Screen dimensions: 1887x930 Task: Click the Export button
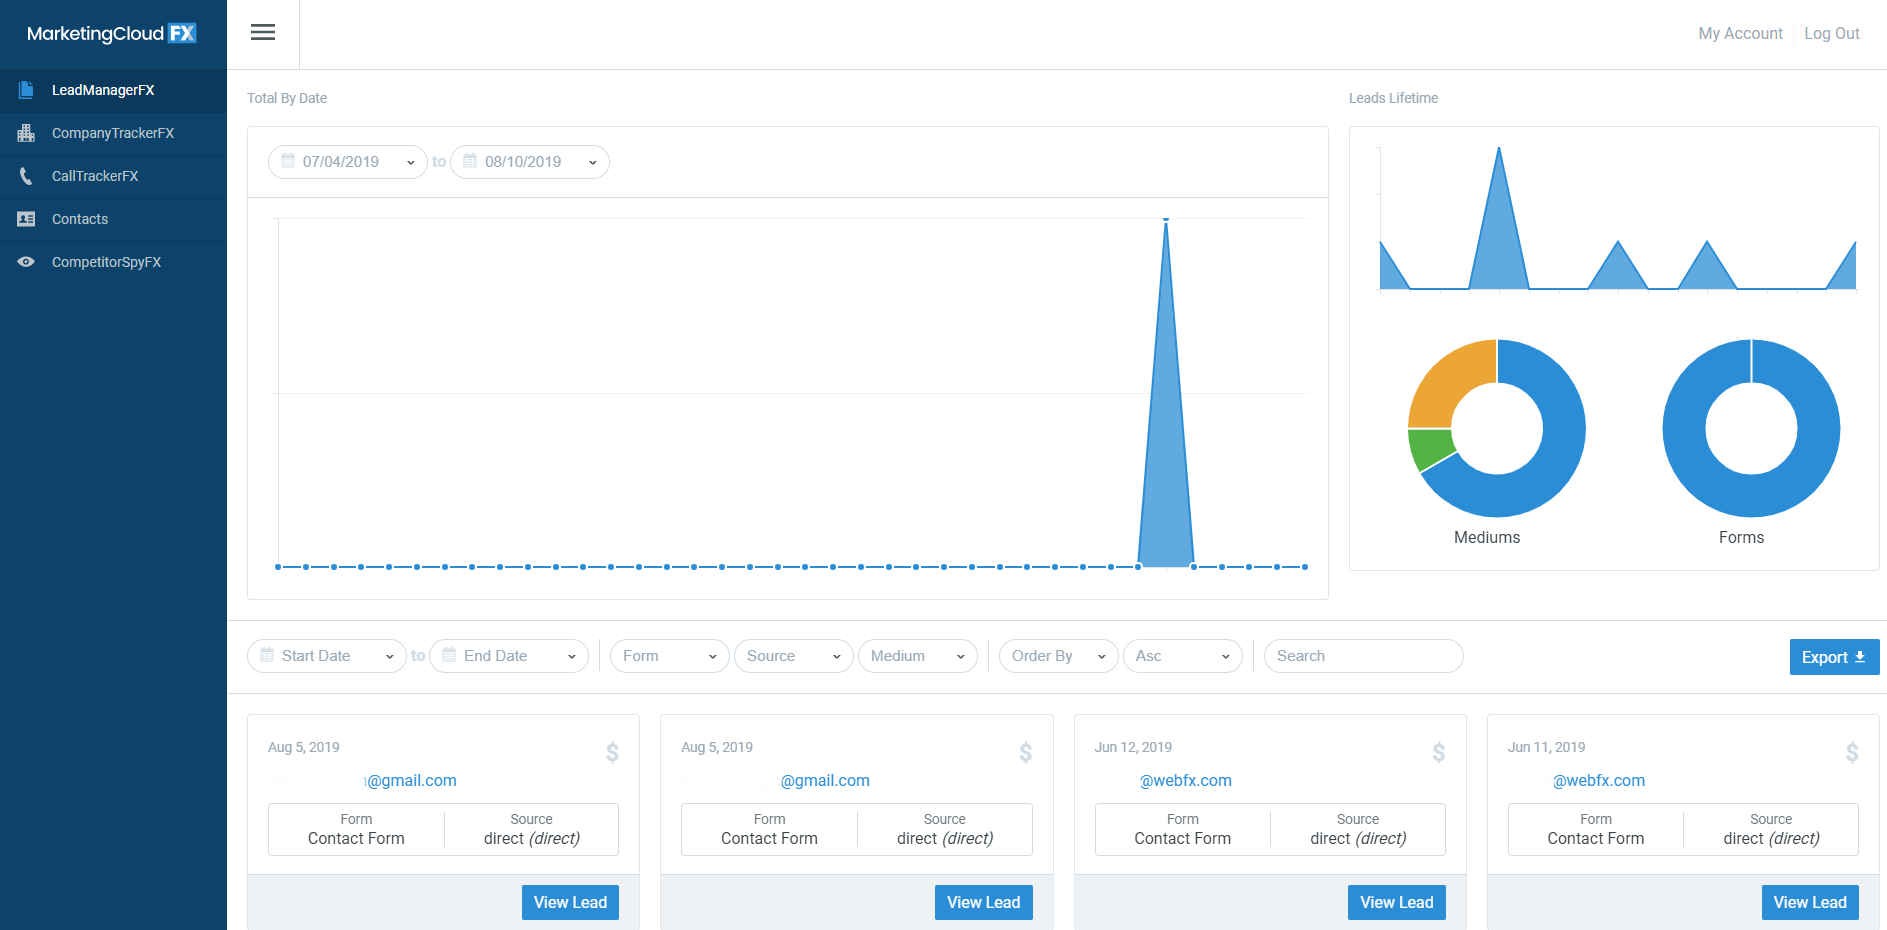tap(1834, 657)
